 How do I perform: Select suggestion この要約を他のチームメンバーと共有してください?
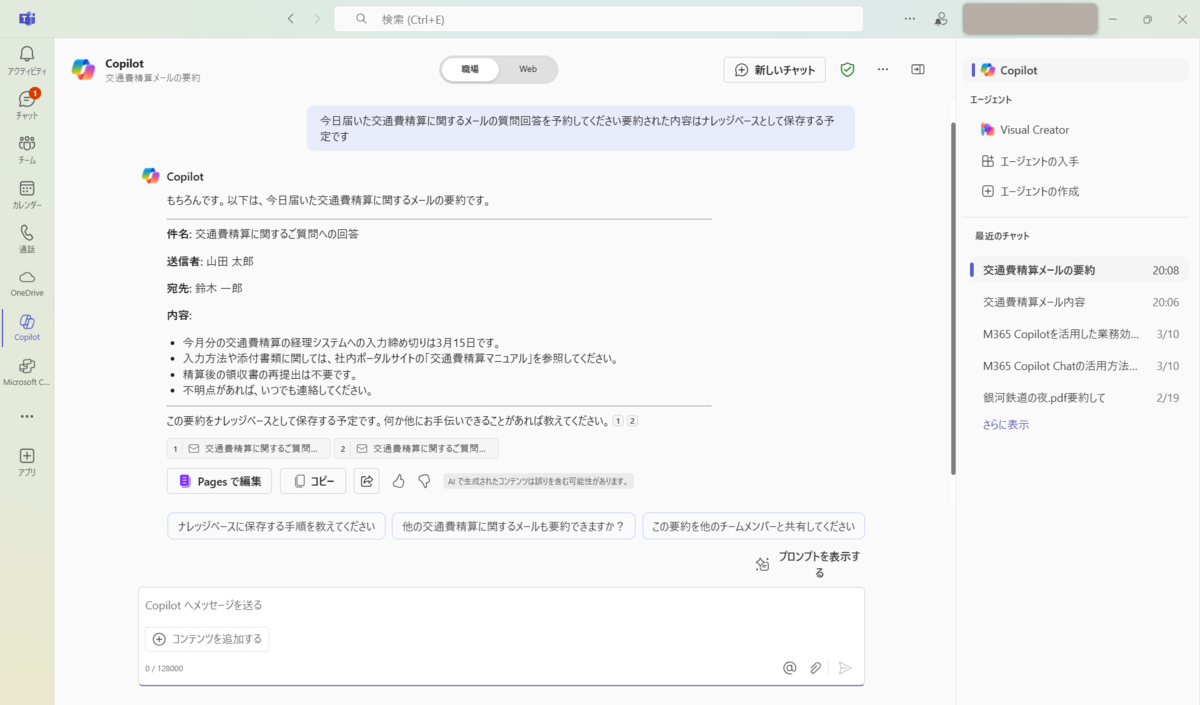[x=753, y=526]
